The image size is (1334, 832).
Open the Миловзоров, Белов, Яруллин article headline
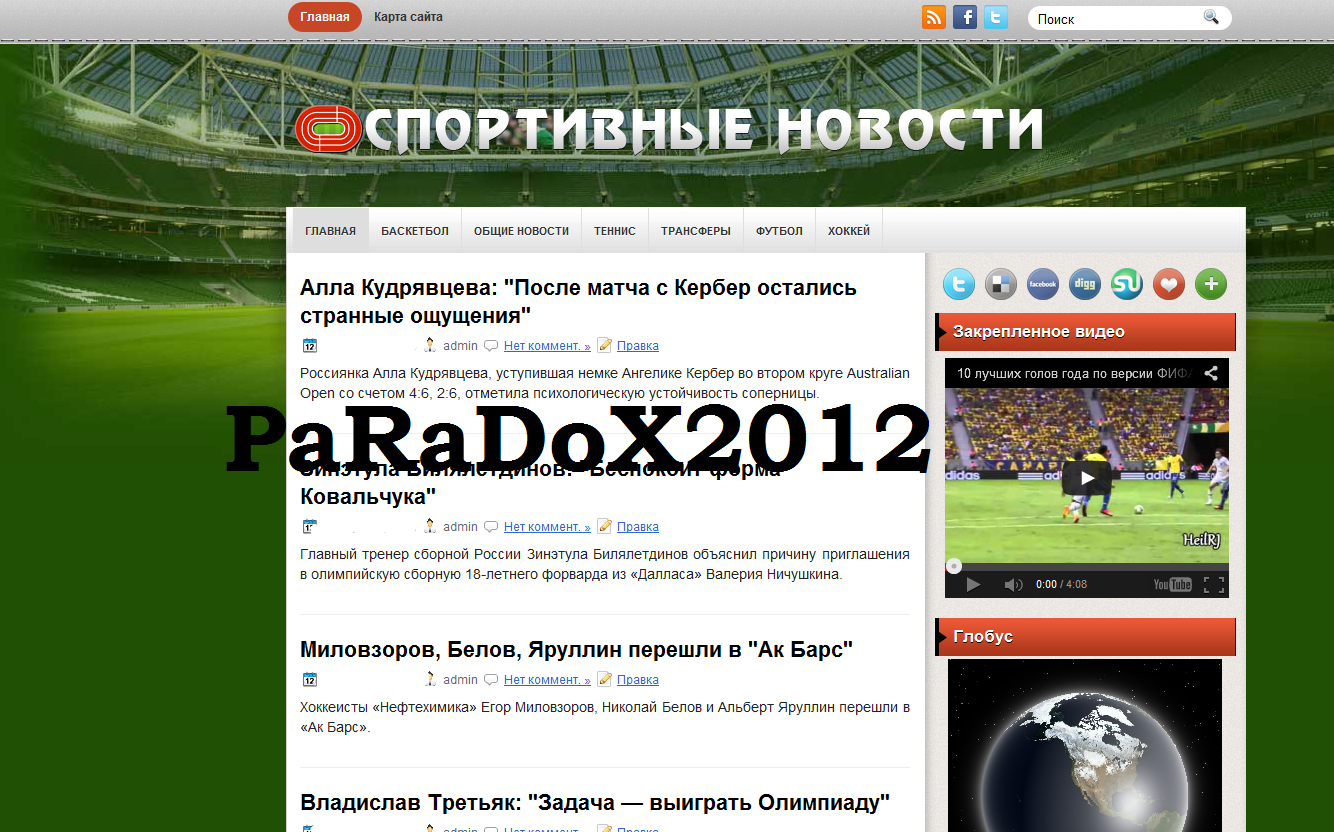point(576,650)
